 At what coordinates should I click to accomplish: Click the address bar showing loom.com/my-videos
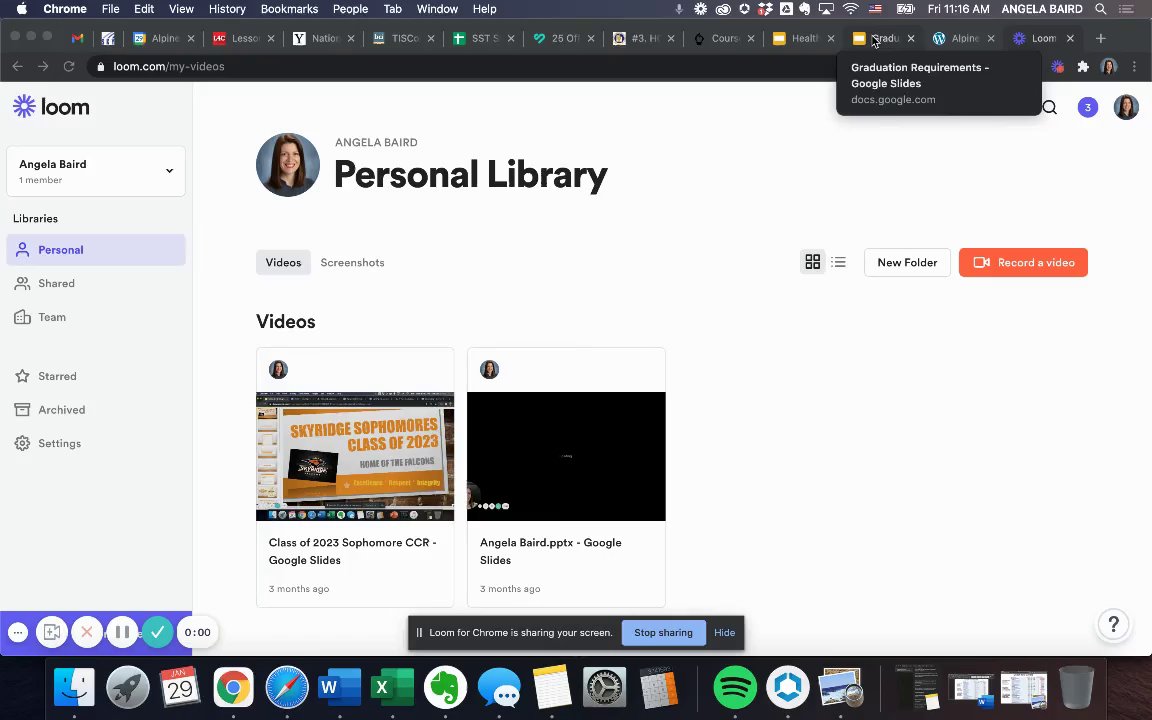[463, 66]
